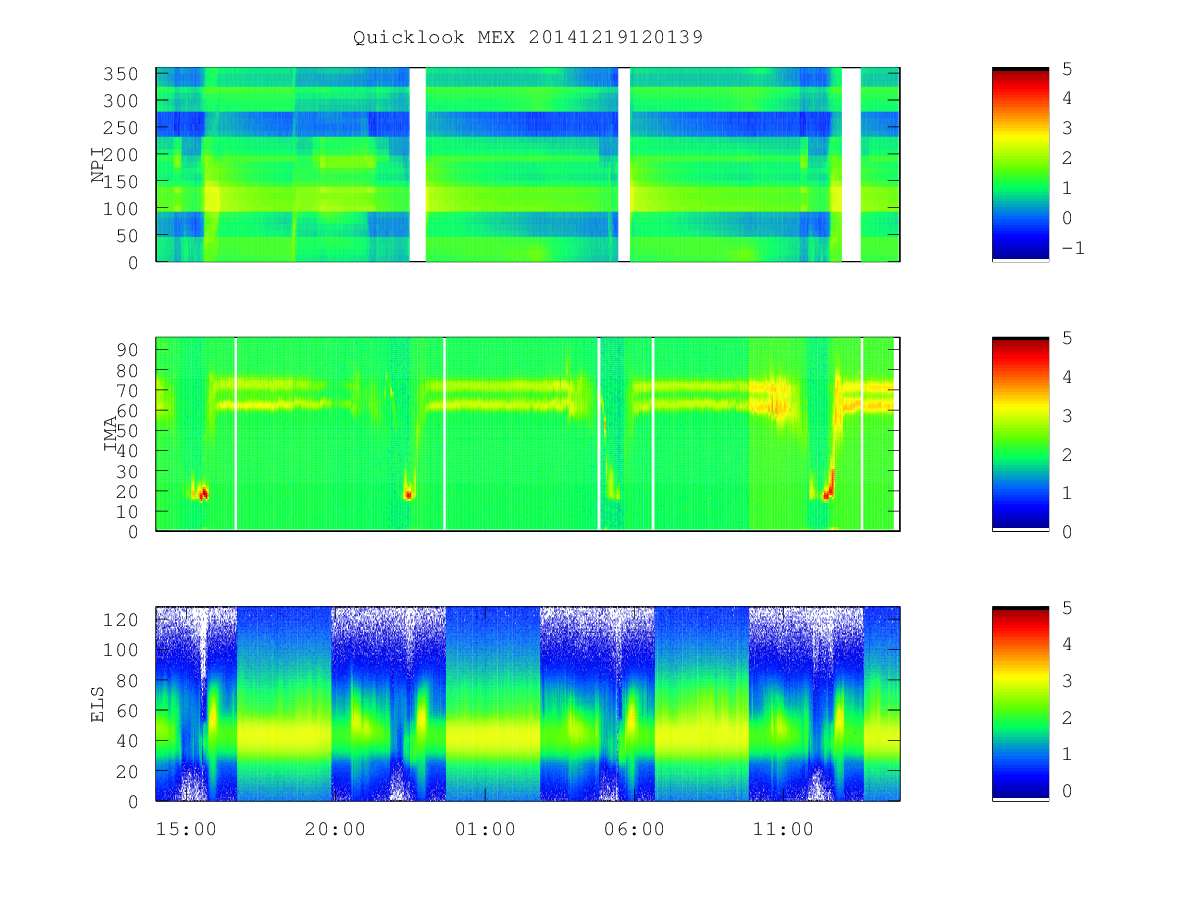Click the 06:00 time tick label
Screen dimensions: 1200x900
(x=634, y=830)
